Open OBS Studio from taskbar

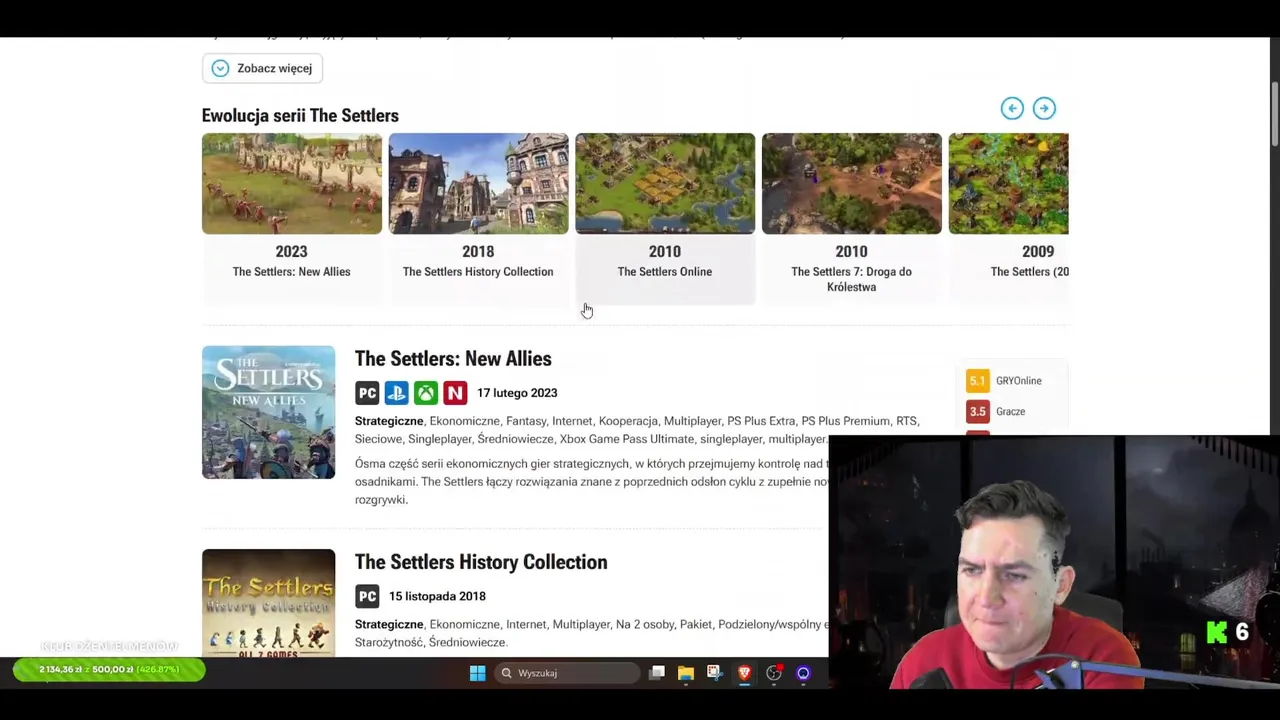tap(774, 673)
